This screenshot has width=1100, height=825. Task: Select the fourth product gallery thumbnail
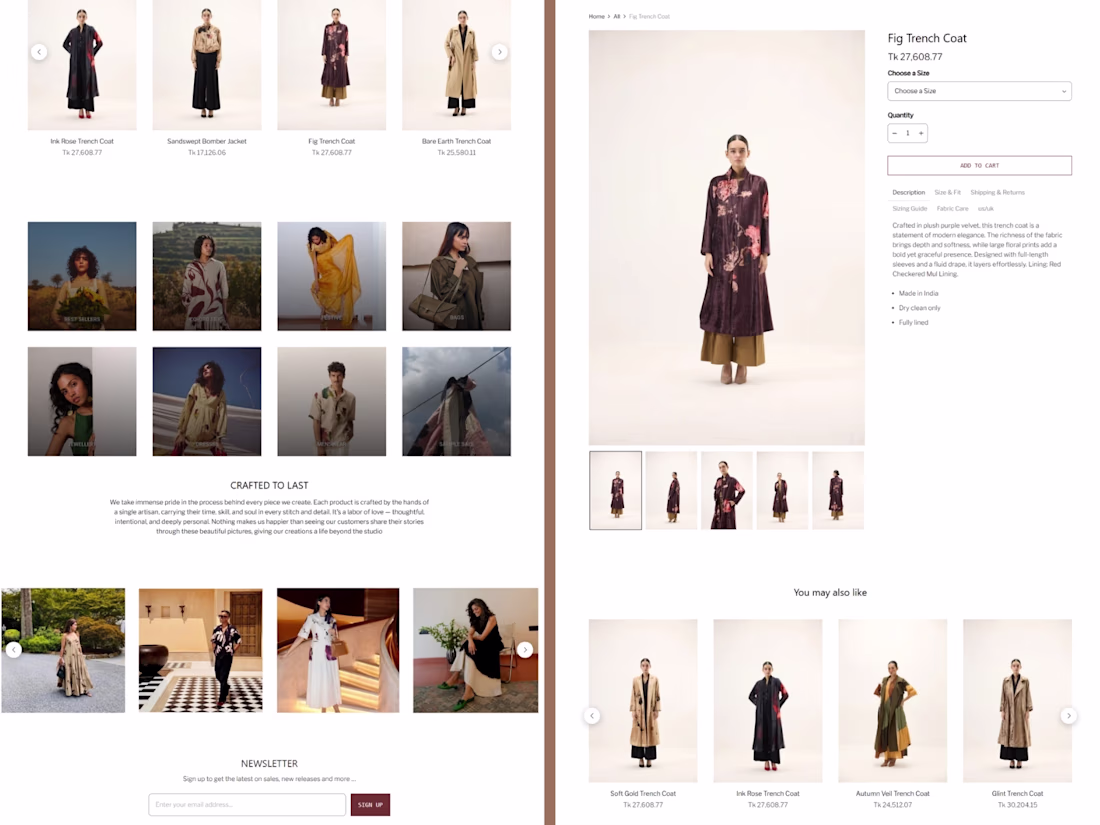[x=782, y=490]
